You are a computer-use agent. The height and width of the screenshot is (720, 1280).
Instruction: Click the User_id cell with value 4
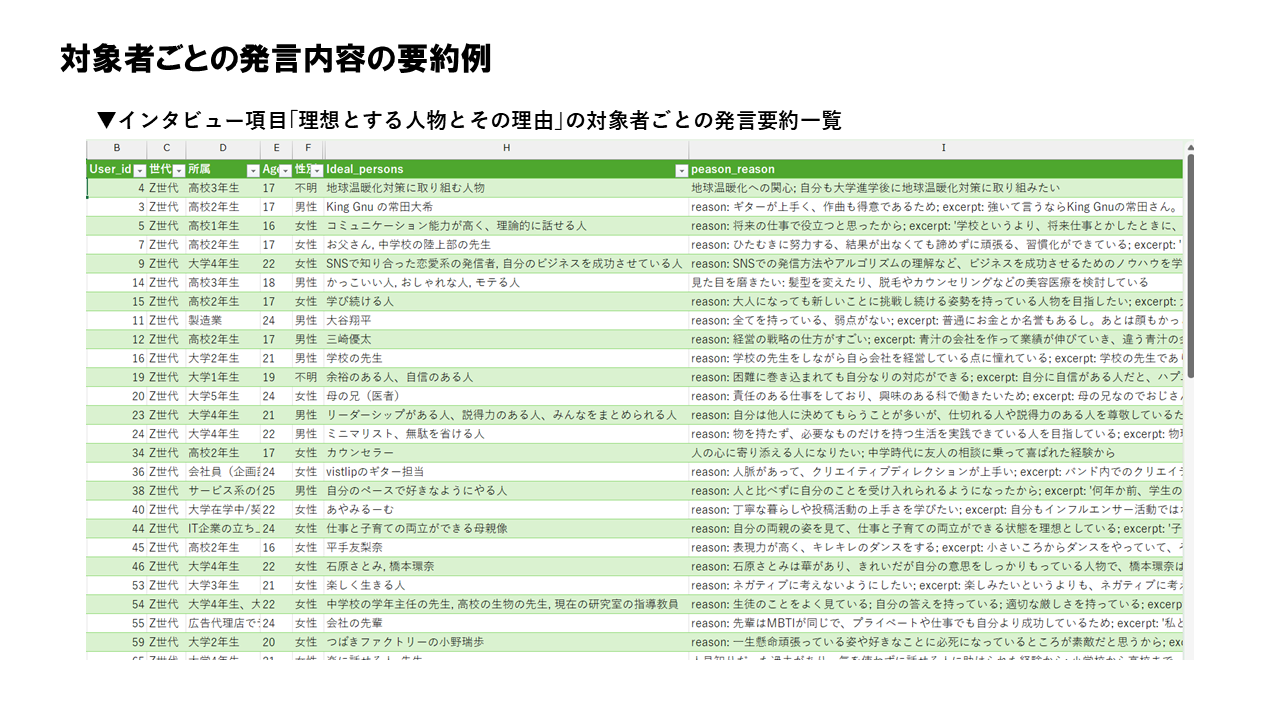pyautogui.click(x=117, y=187)
